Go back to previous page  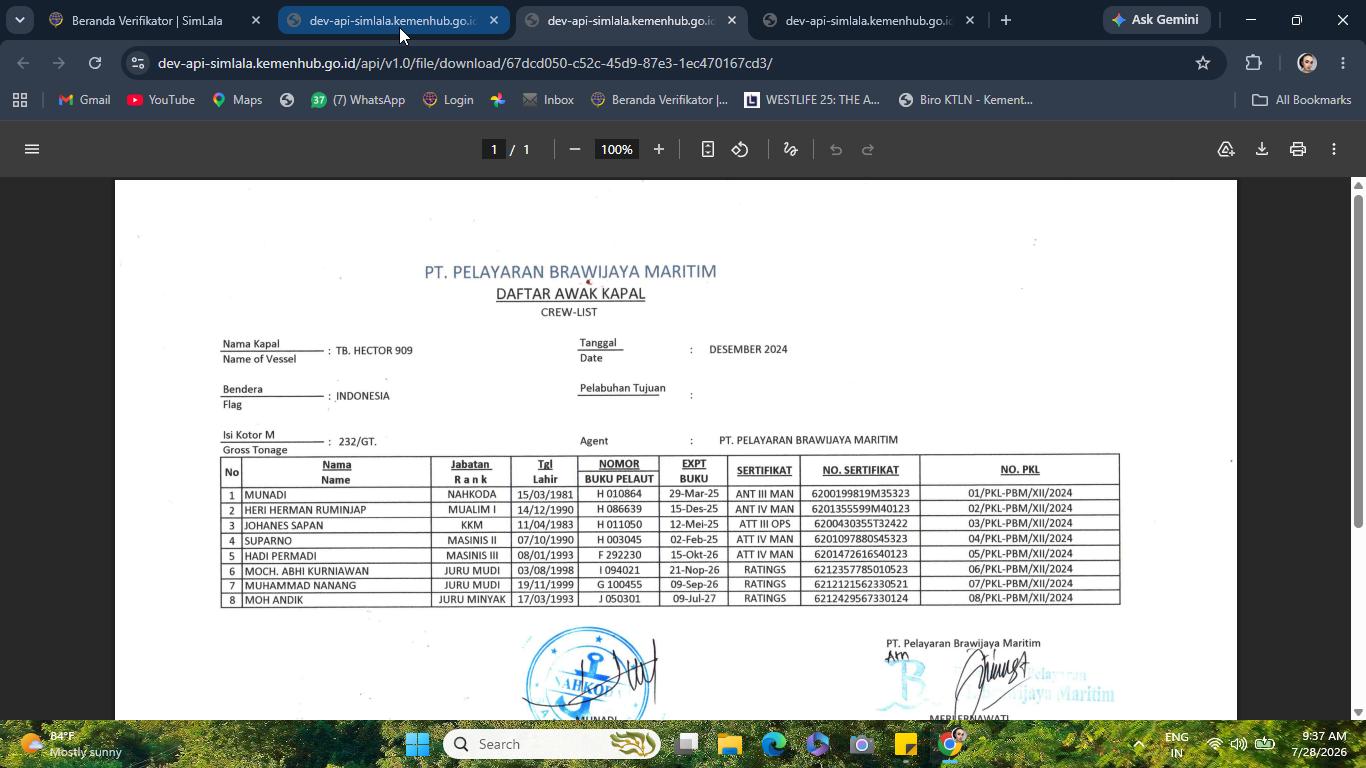tap(24, 63)
